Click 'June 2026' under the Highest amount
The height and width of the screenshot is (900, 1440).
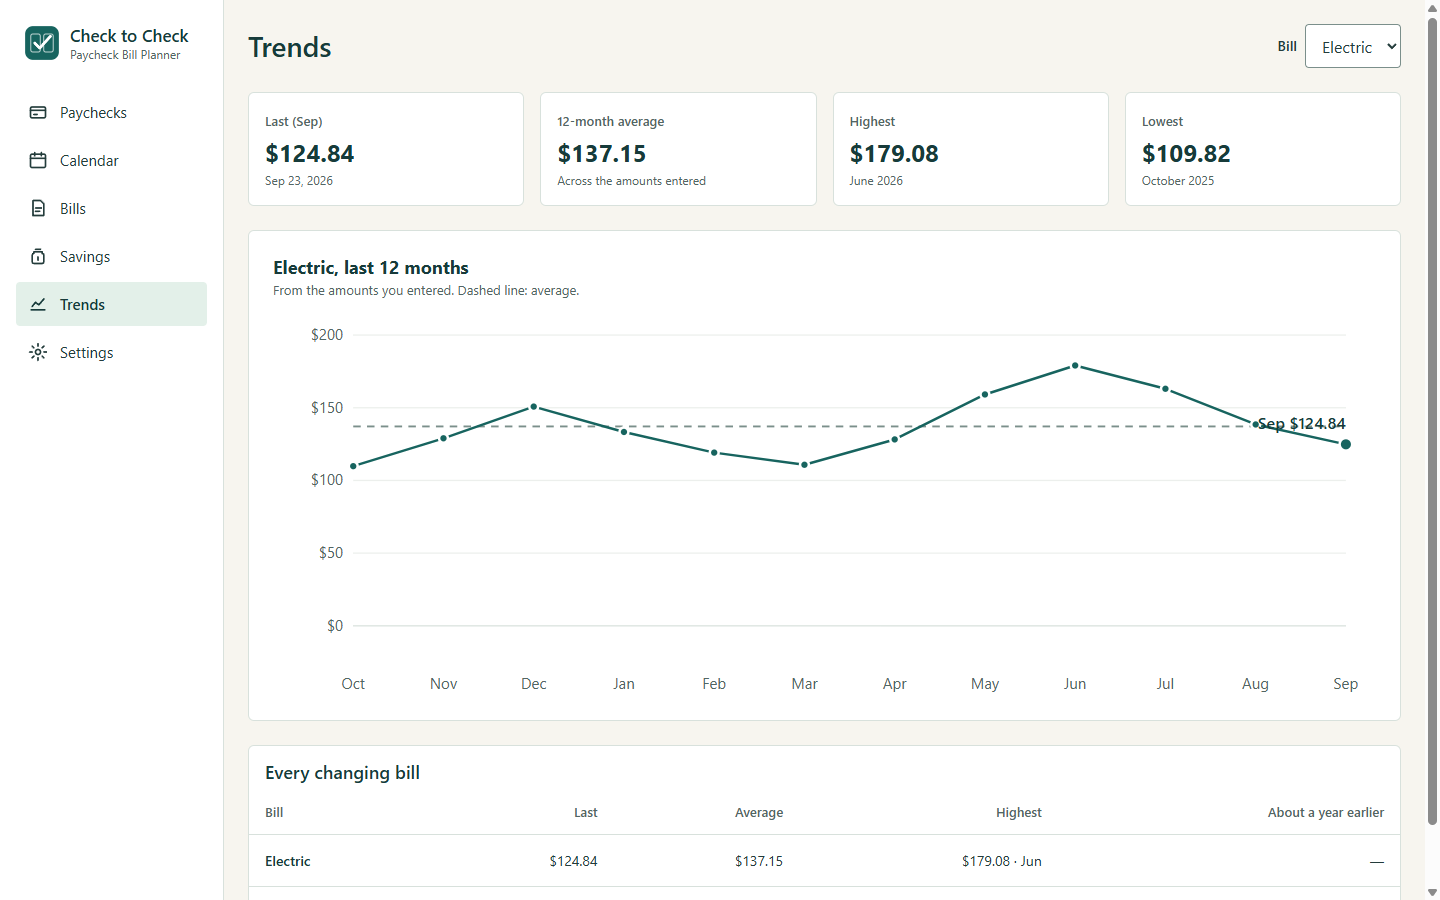click(876, 181)
